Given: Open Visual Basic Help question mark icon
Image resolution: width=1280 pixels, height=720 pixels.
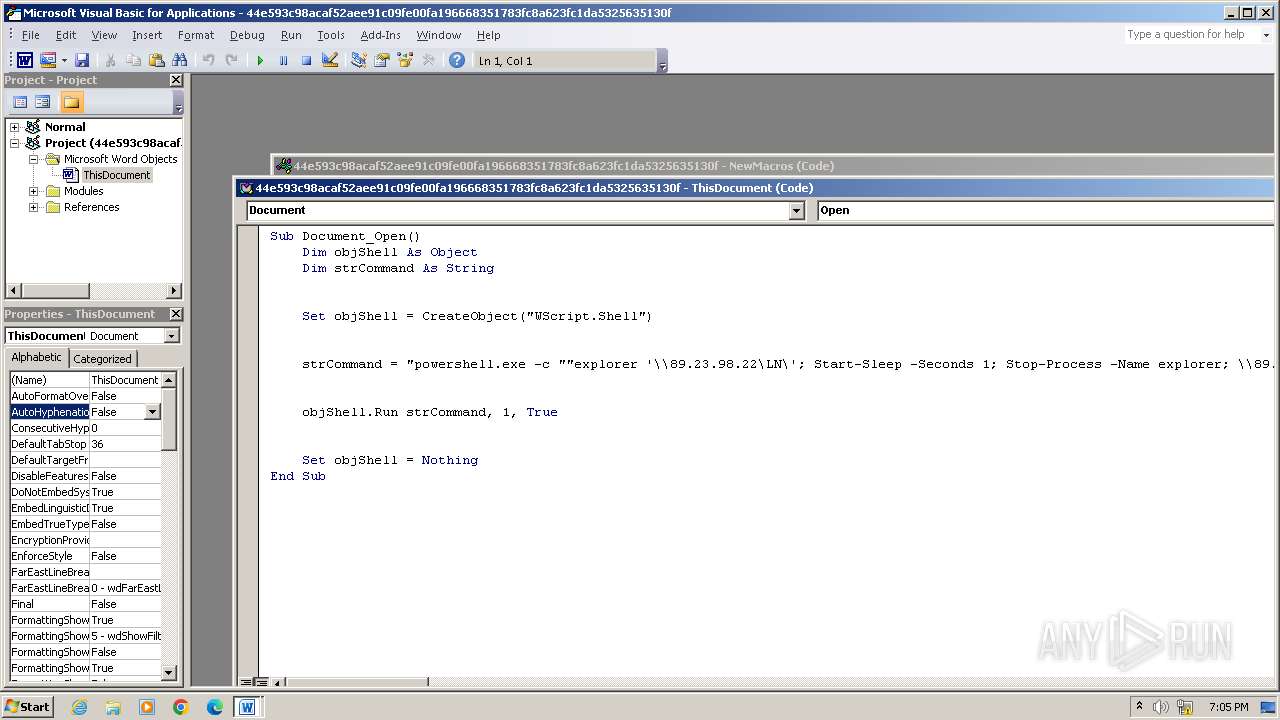Looking at the screenshot, I should [457, 61].
